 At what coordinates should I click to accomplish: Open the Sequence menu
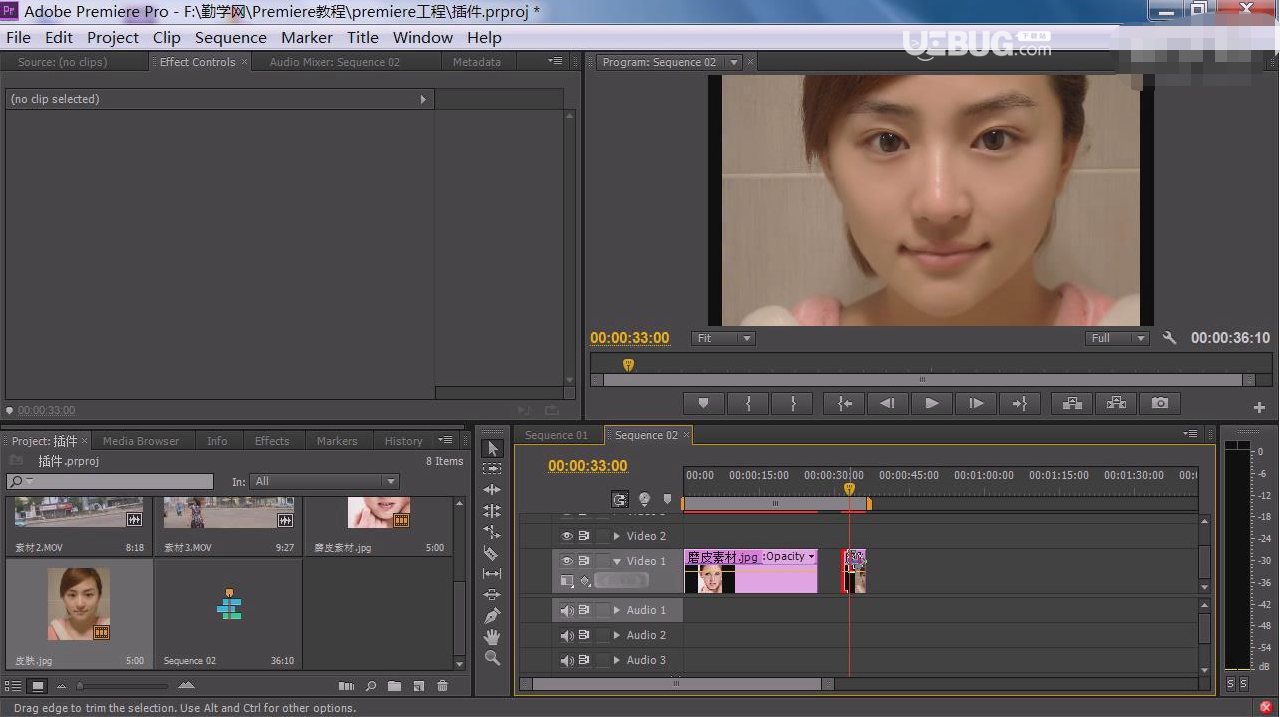pyautogui.click(x=231, y=38)
